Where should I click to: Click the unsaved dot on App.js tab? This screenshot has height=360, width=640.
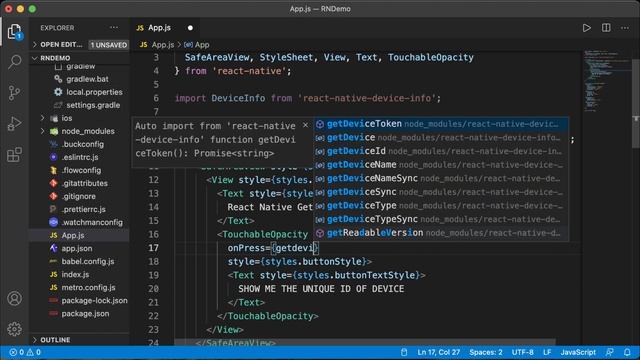click(190, 28)
